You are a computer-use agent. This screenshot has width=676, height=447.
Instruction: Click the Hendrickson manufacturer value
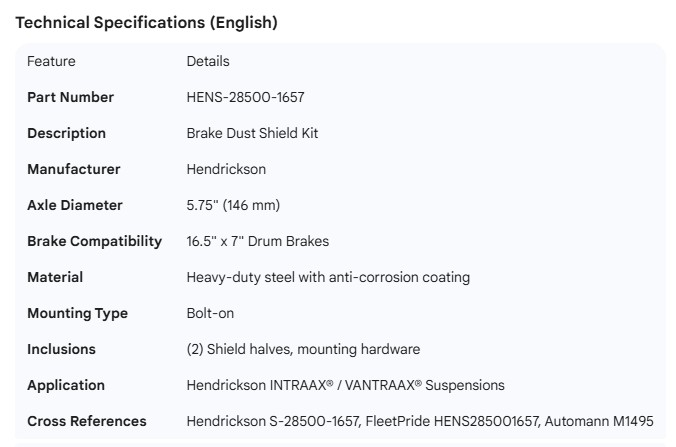[x=226, y=169]
